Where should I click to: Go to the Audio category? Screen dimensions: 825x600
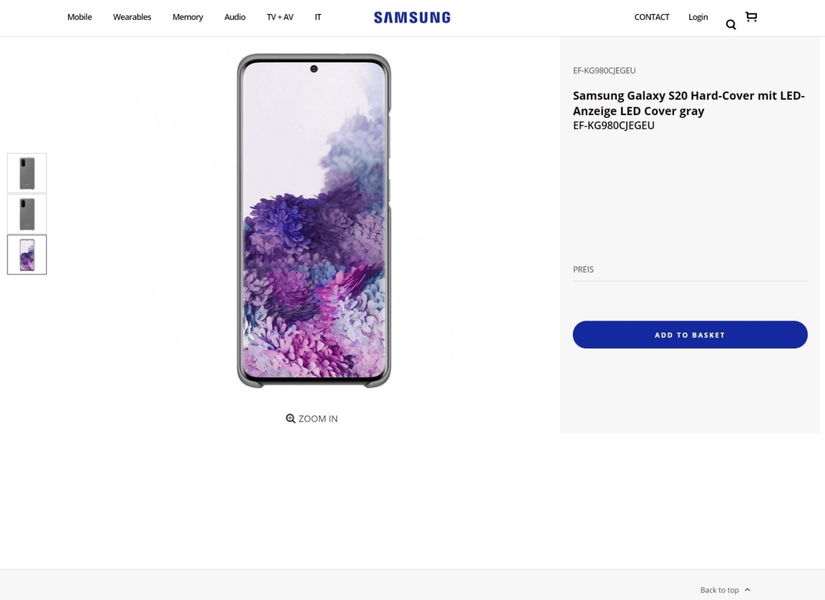click(235, 17)
